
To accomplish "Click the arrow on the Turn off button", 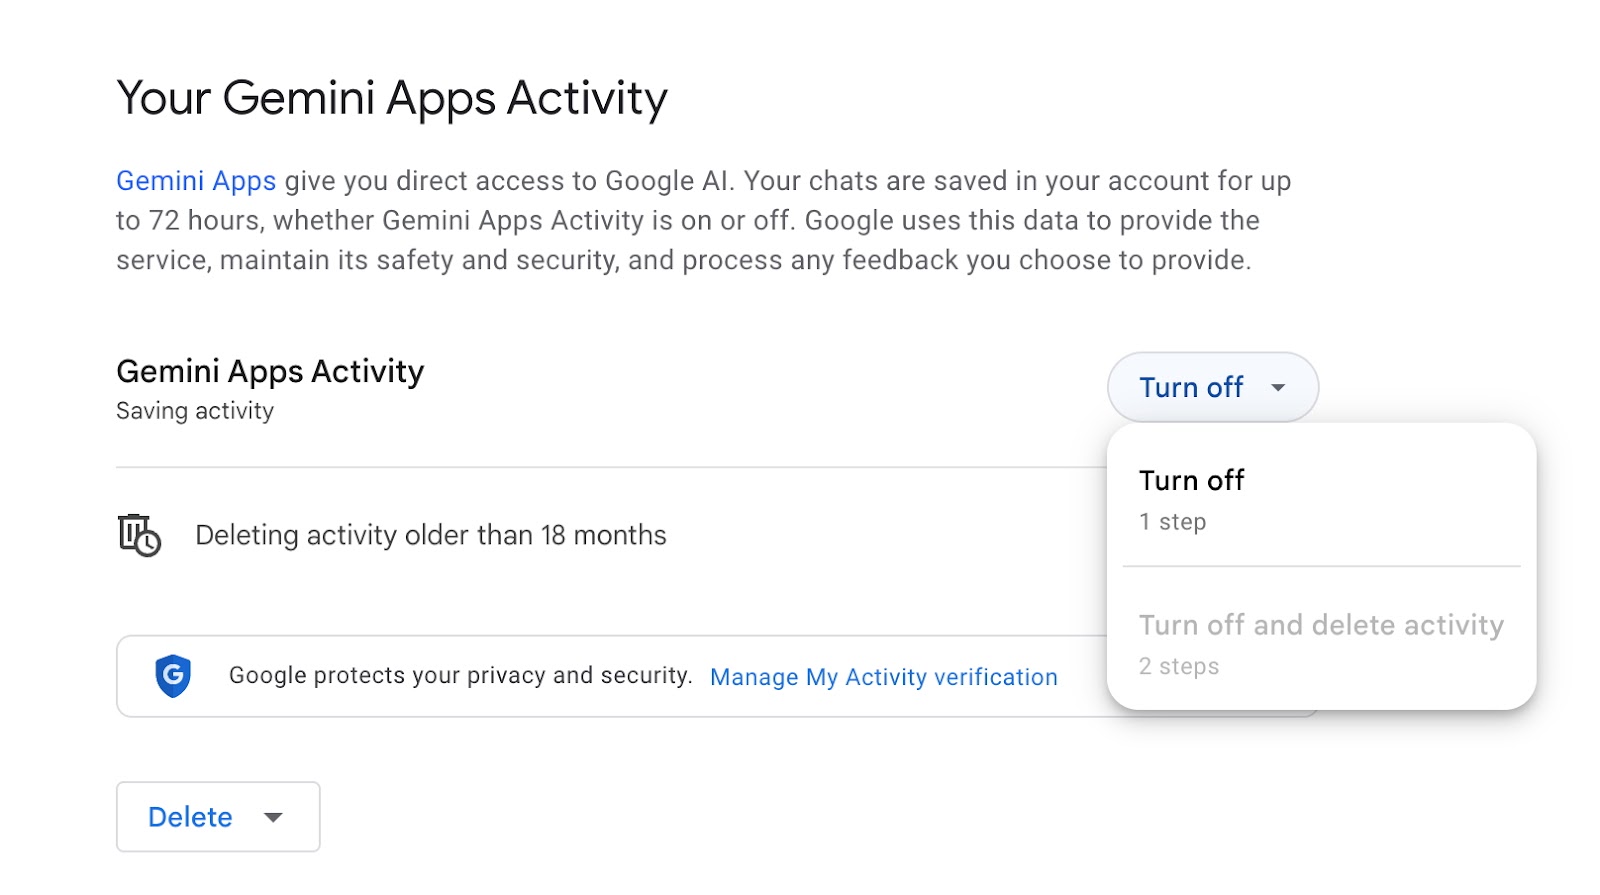I will (x=1278, y=388).
